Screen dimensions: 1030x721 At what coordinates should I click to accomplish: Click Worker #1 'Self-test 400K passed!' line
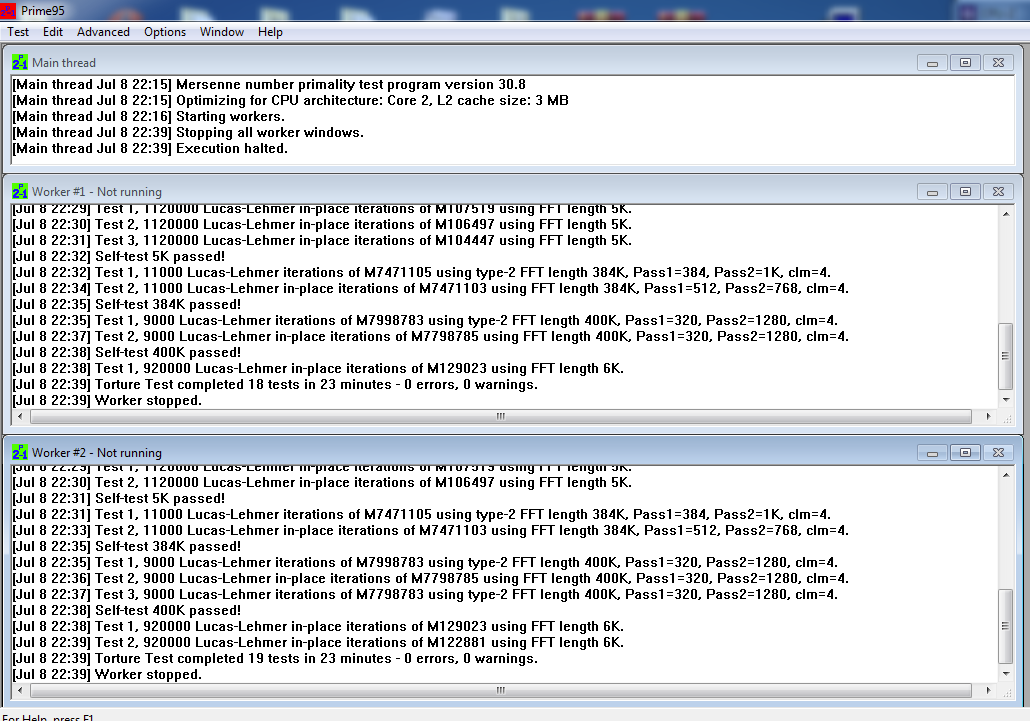tap(127, 353)
